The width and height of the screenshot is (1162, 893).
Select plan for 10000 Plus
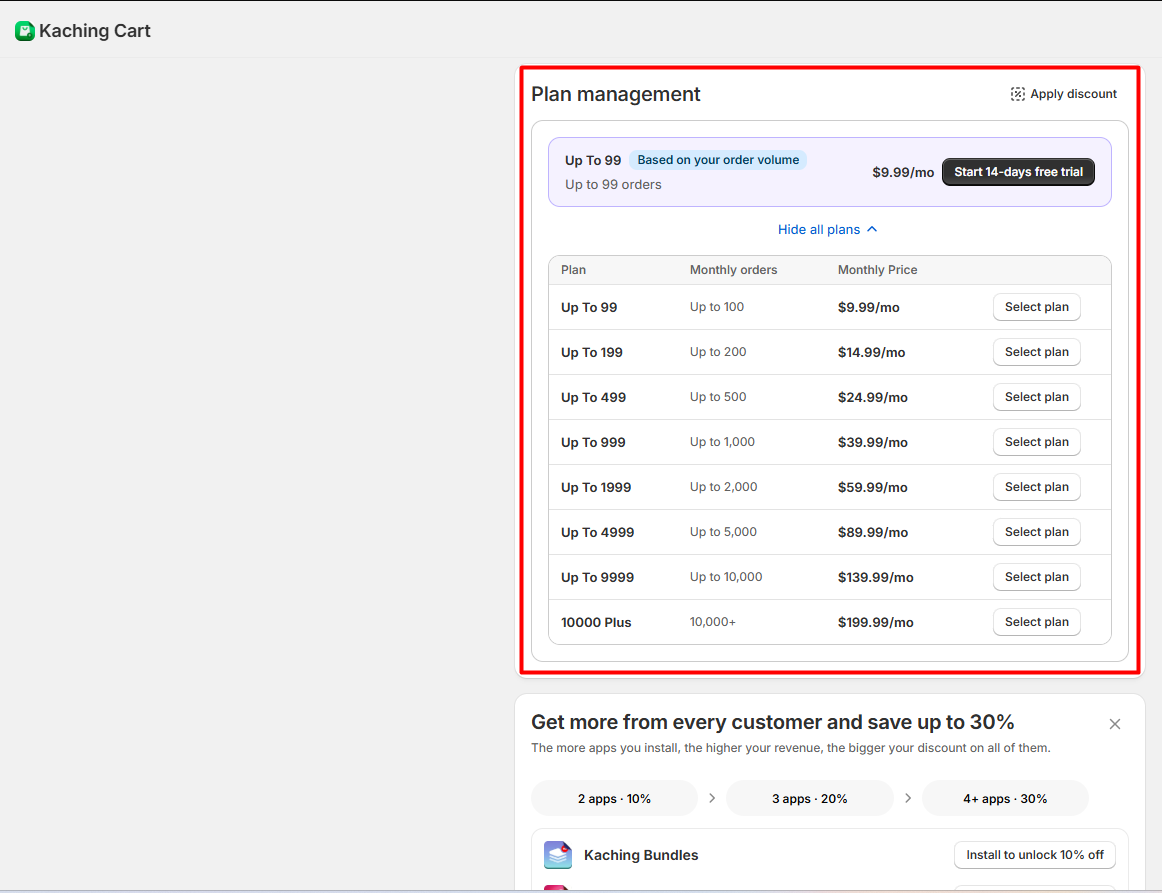(x=1036, y=622)
